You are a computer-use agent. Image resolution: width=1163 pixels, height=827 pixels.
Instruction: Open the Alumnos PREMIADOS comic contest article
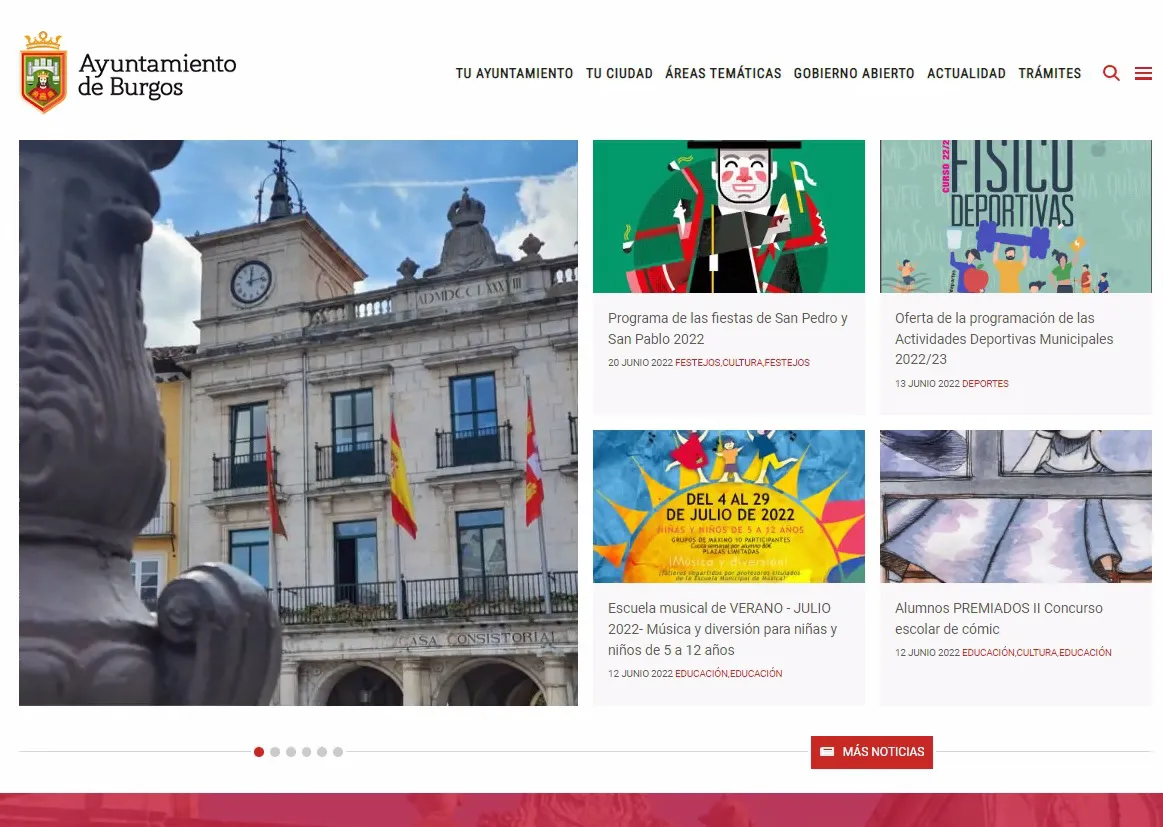(x=998, y=618)
